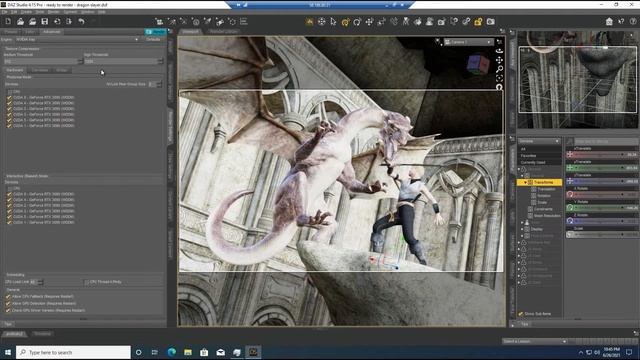Select the Node Selection arrow tool
This screenshot has width=640, height=360.
[333, 22]
